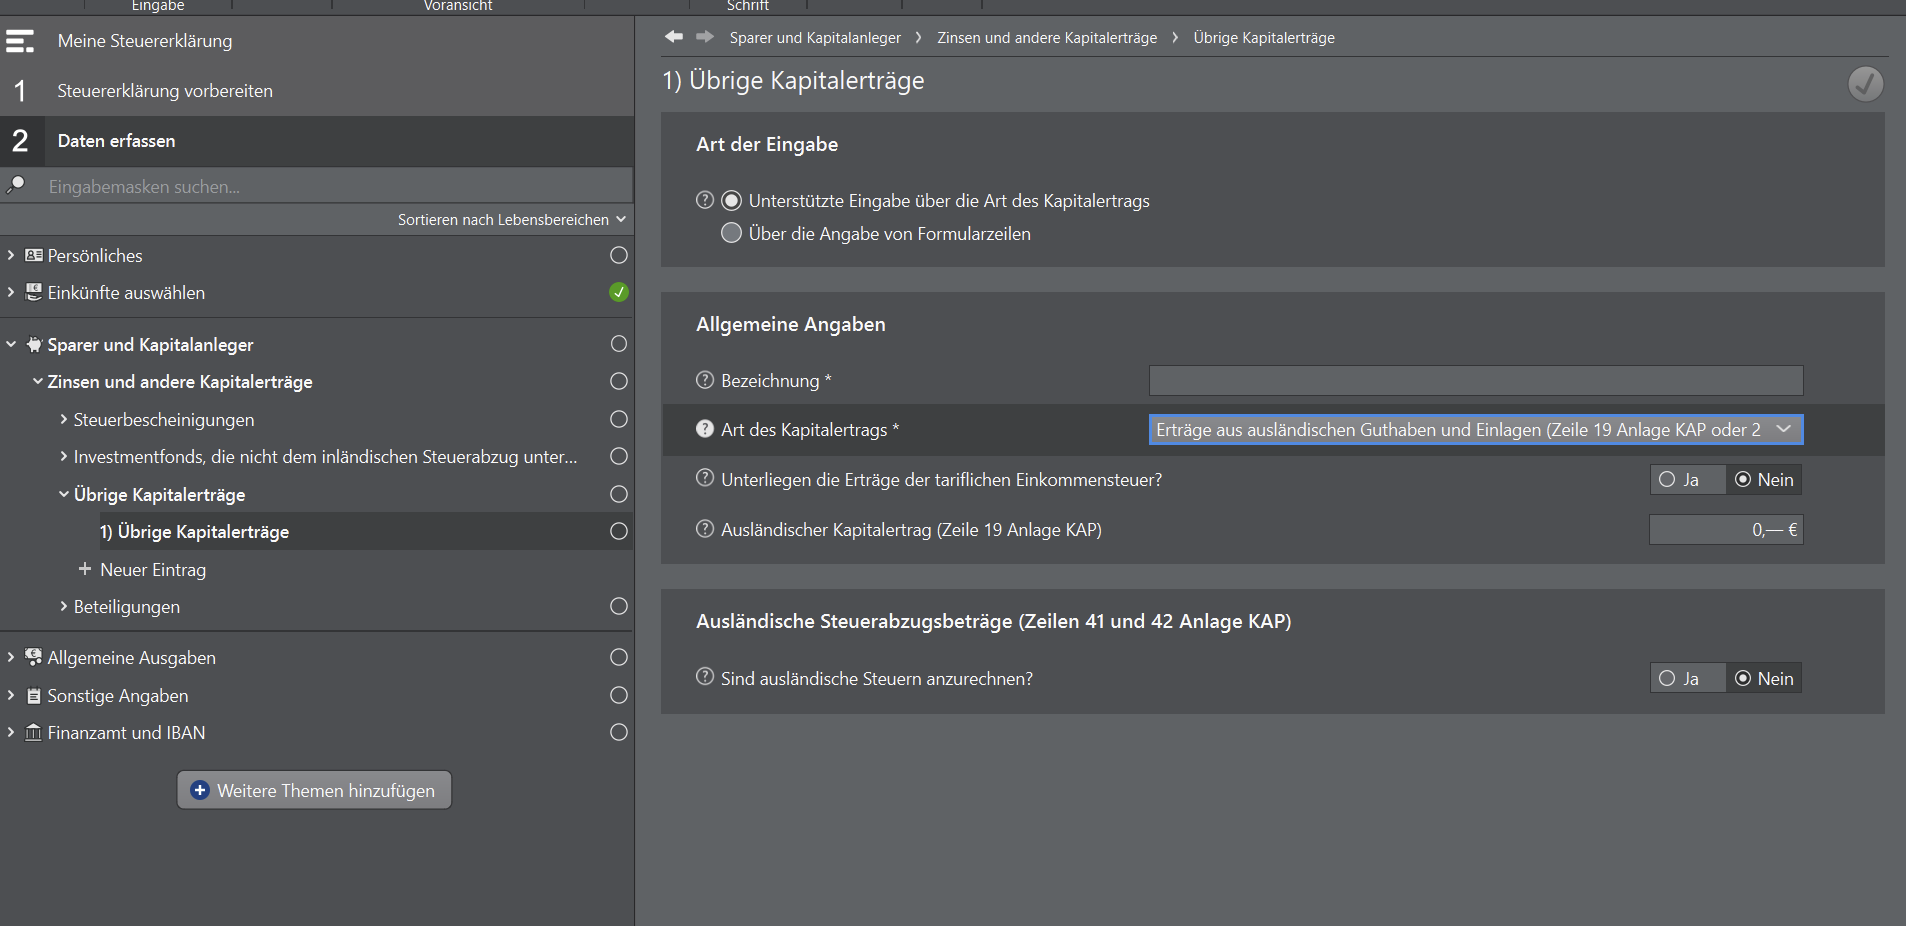This screenshot has height=926, width=1906.
Task: Open 'Sortieren nach Lebensbereichen' dropdown
Action: pyautogui.click(x=511, y=220)
